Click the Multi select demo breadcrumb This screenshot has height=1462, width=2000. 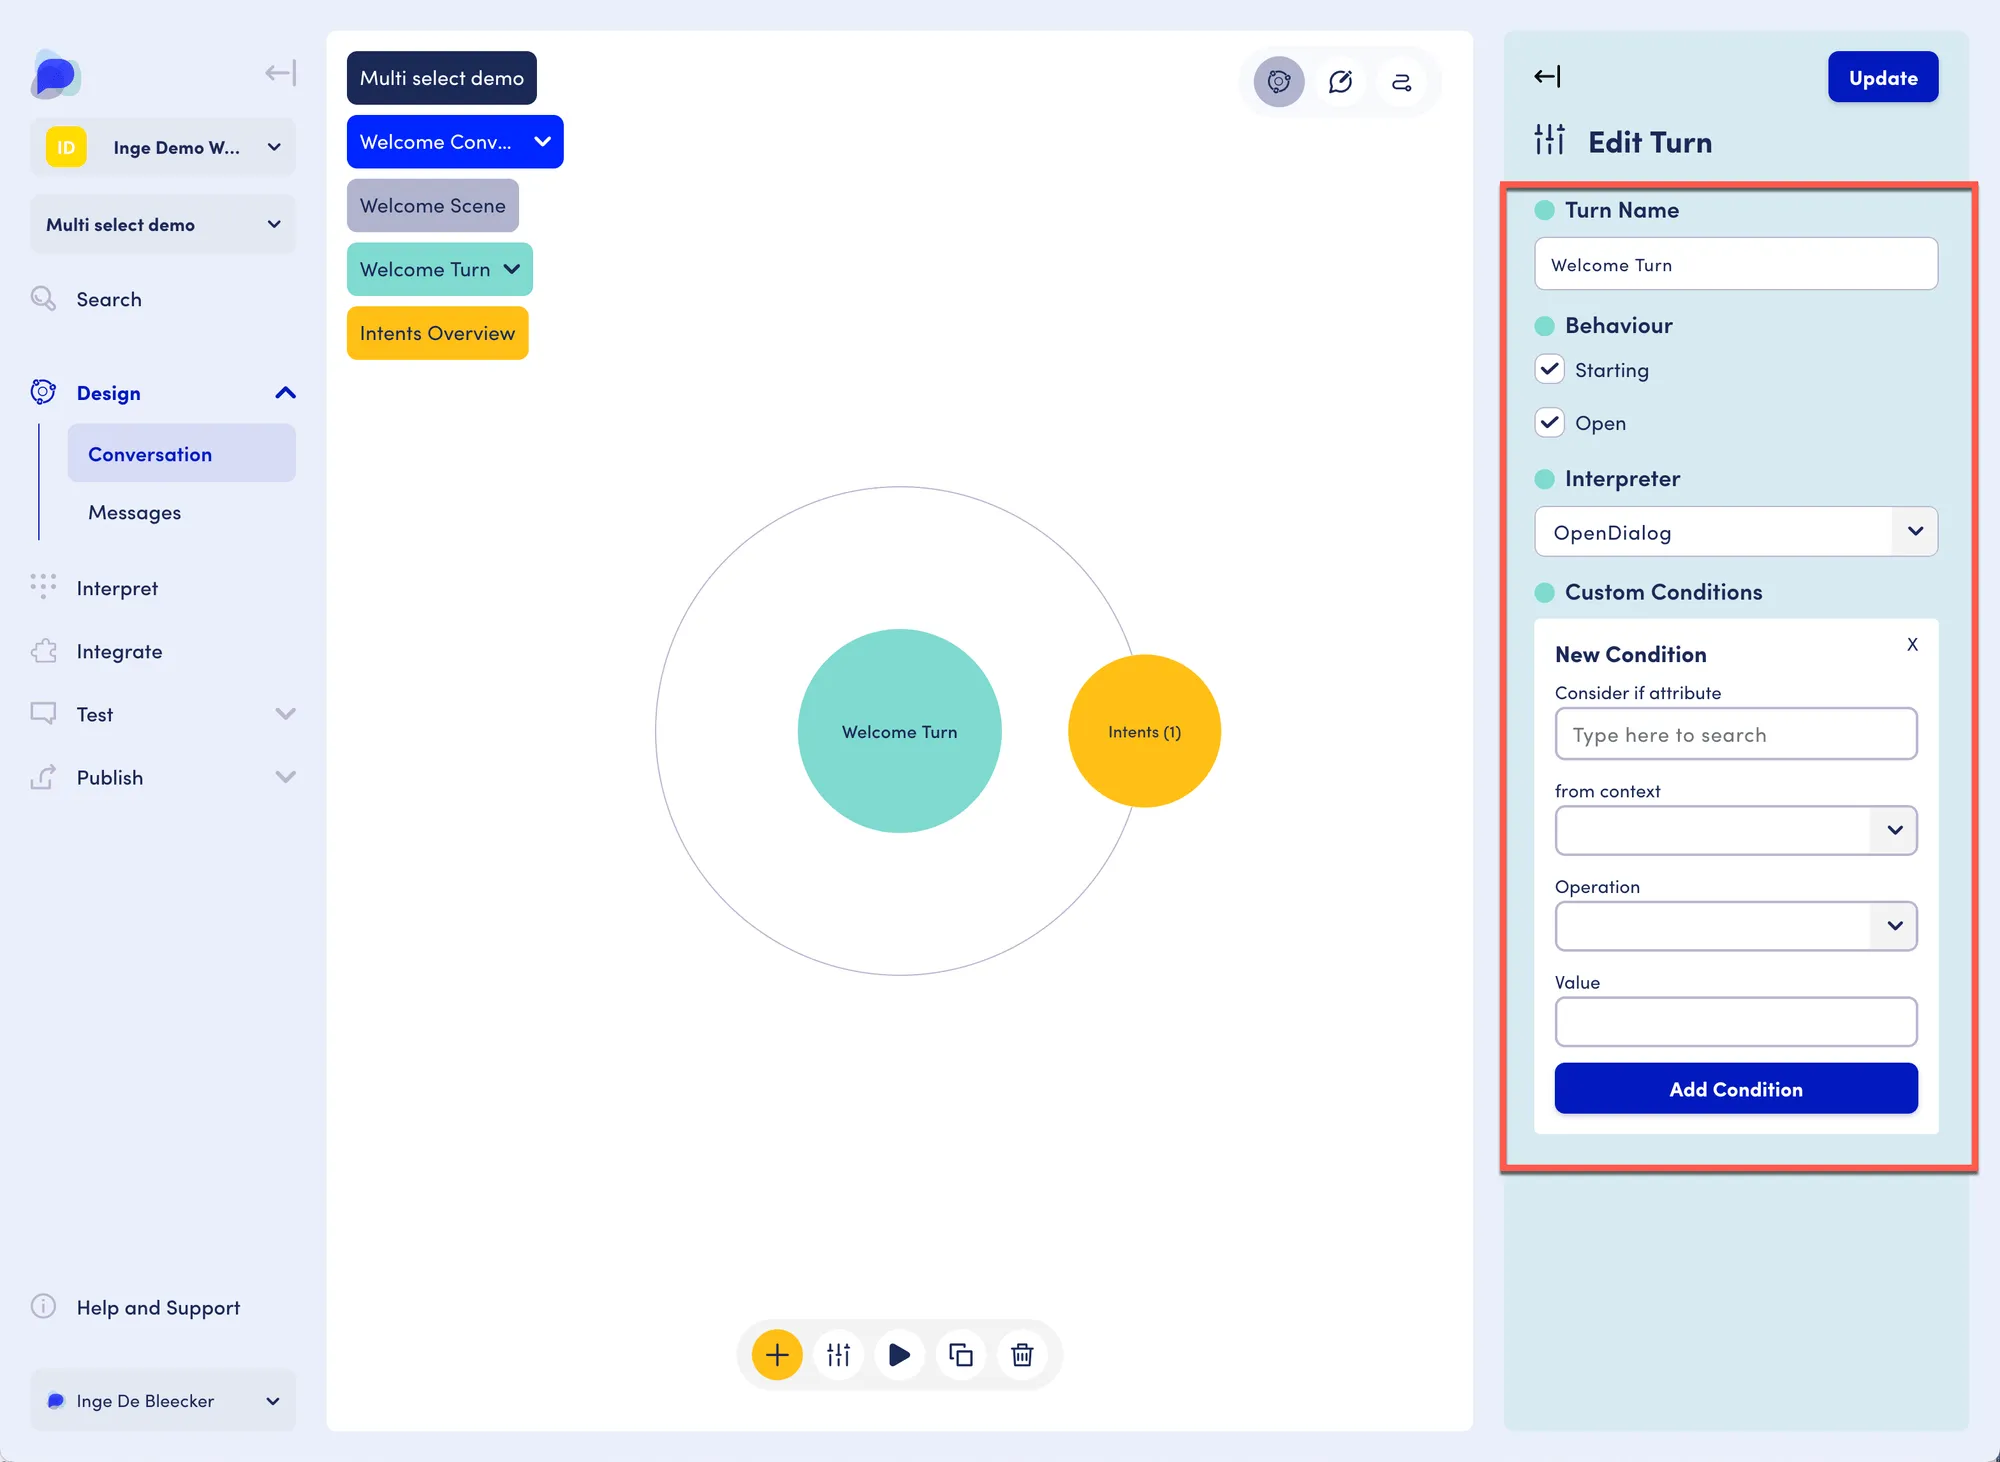(442, 77)
